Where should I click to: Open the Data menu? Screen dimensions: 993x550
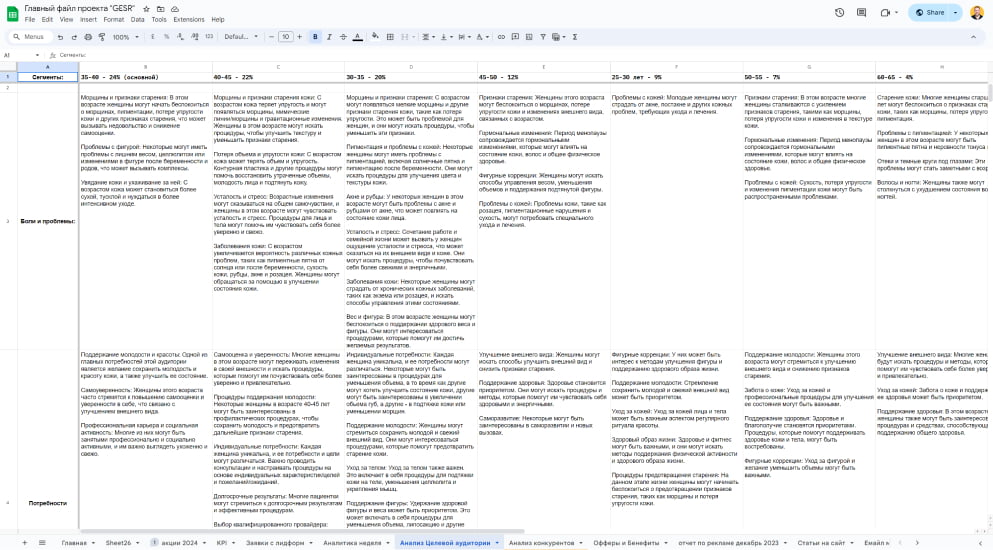pyautogui.click(x=137, y=20)
